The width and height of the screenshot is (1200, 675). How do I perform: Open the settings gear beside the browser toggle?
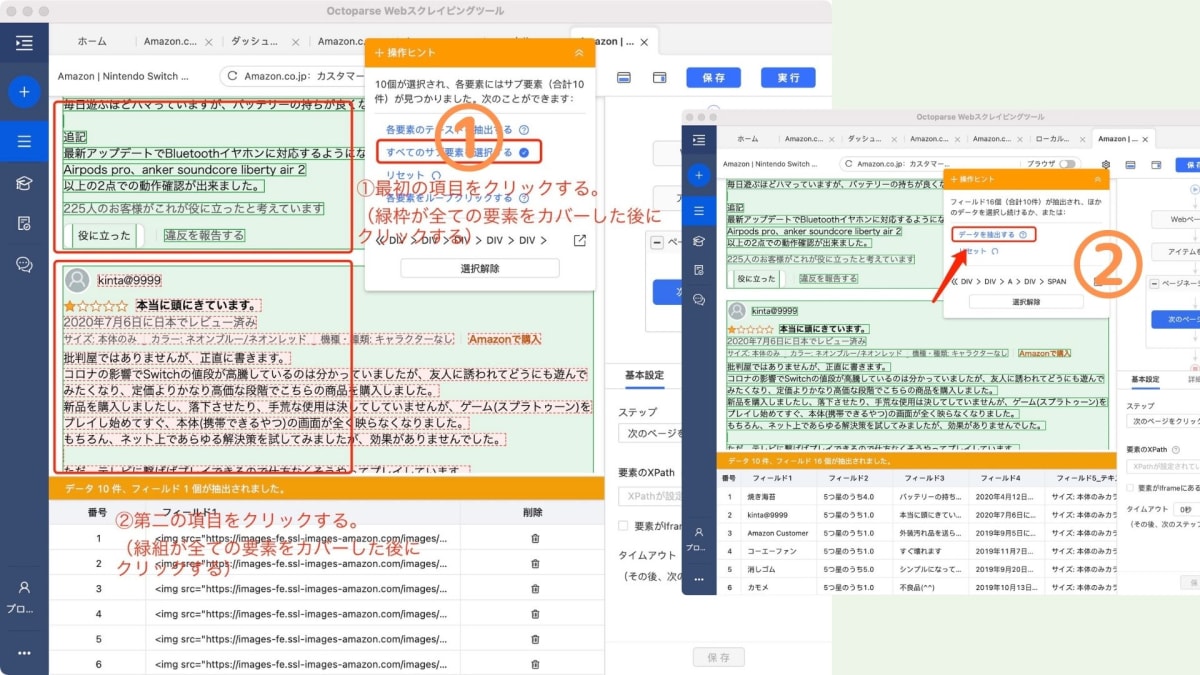pyautogui.click(x=1106, y=164)
